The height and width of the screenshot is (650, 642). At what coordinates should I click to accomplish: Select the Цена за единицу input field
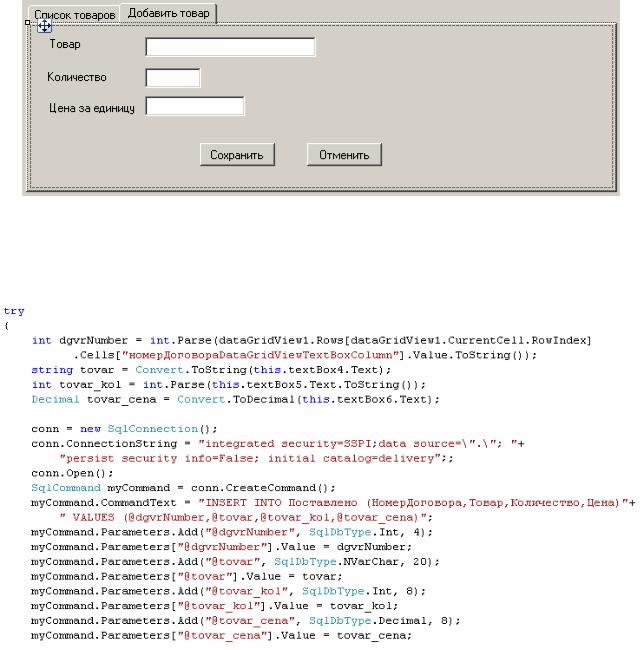point(195,106)
